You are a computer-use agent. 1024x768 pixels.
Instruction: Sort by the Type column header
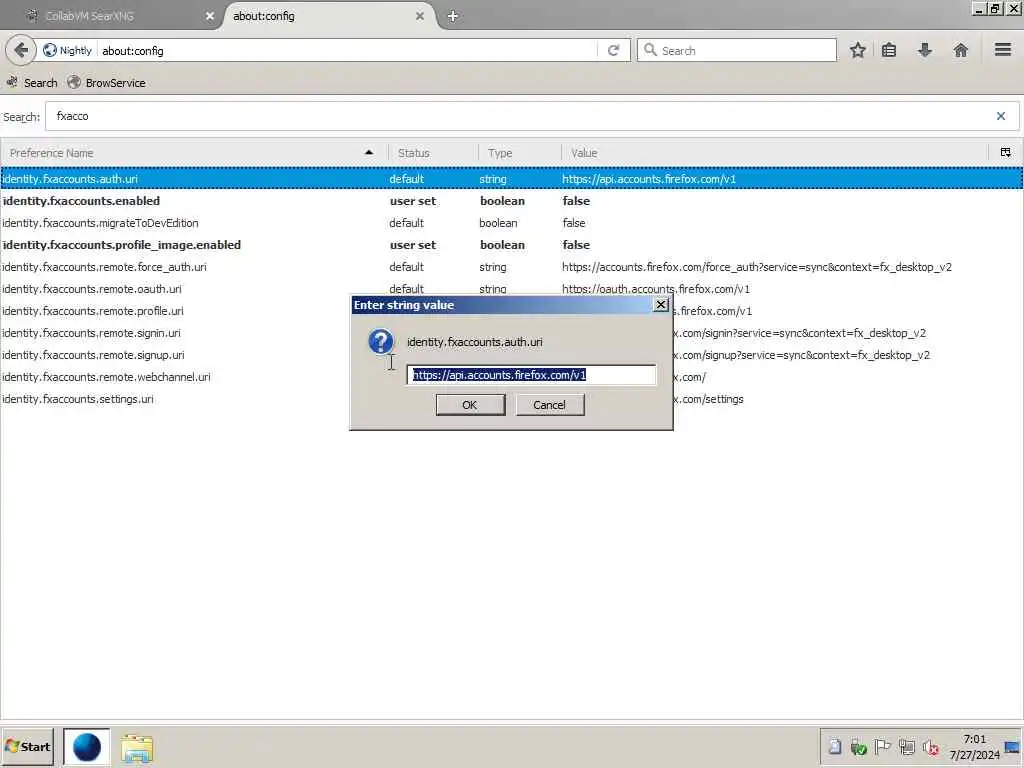pos(520,153)
